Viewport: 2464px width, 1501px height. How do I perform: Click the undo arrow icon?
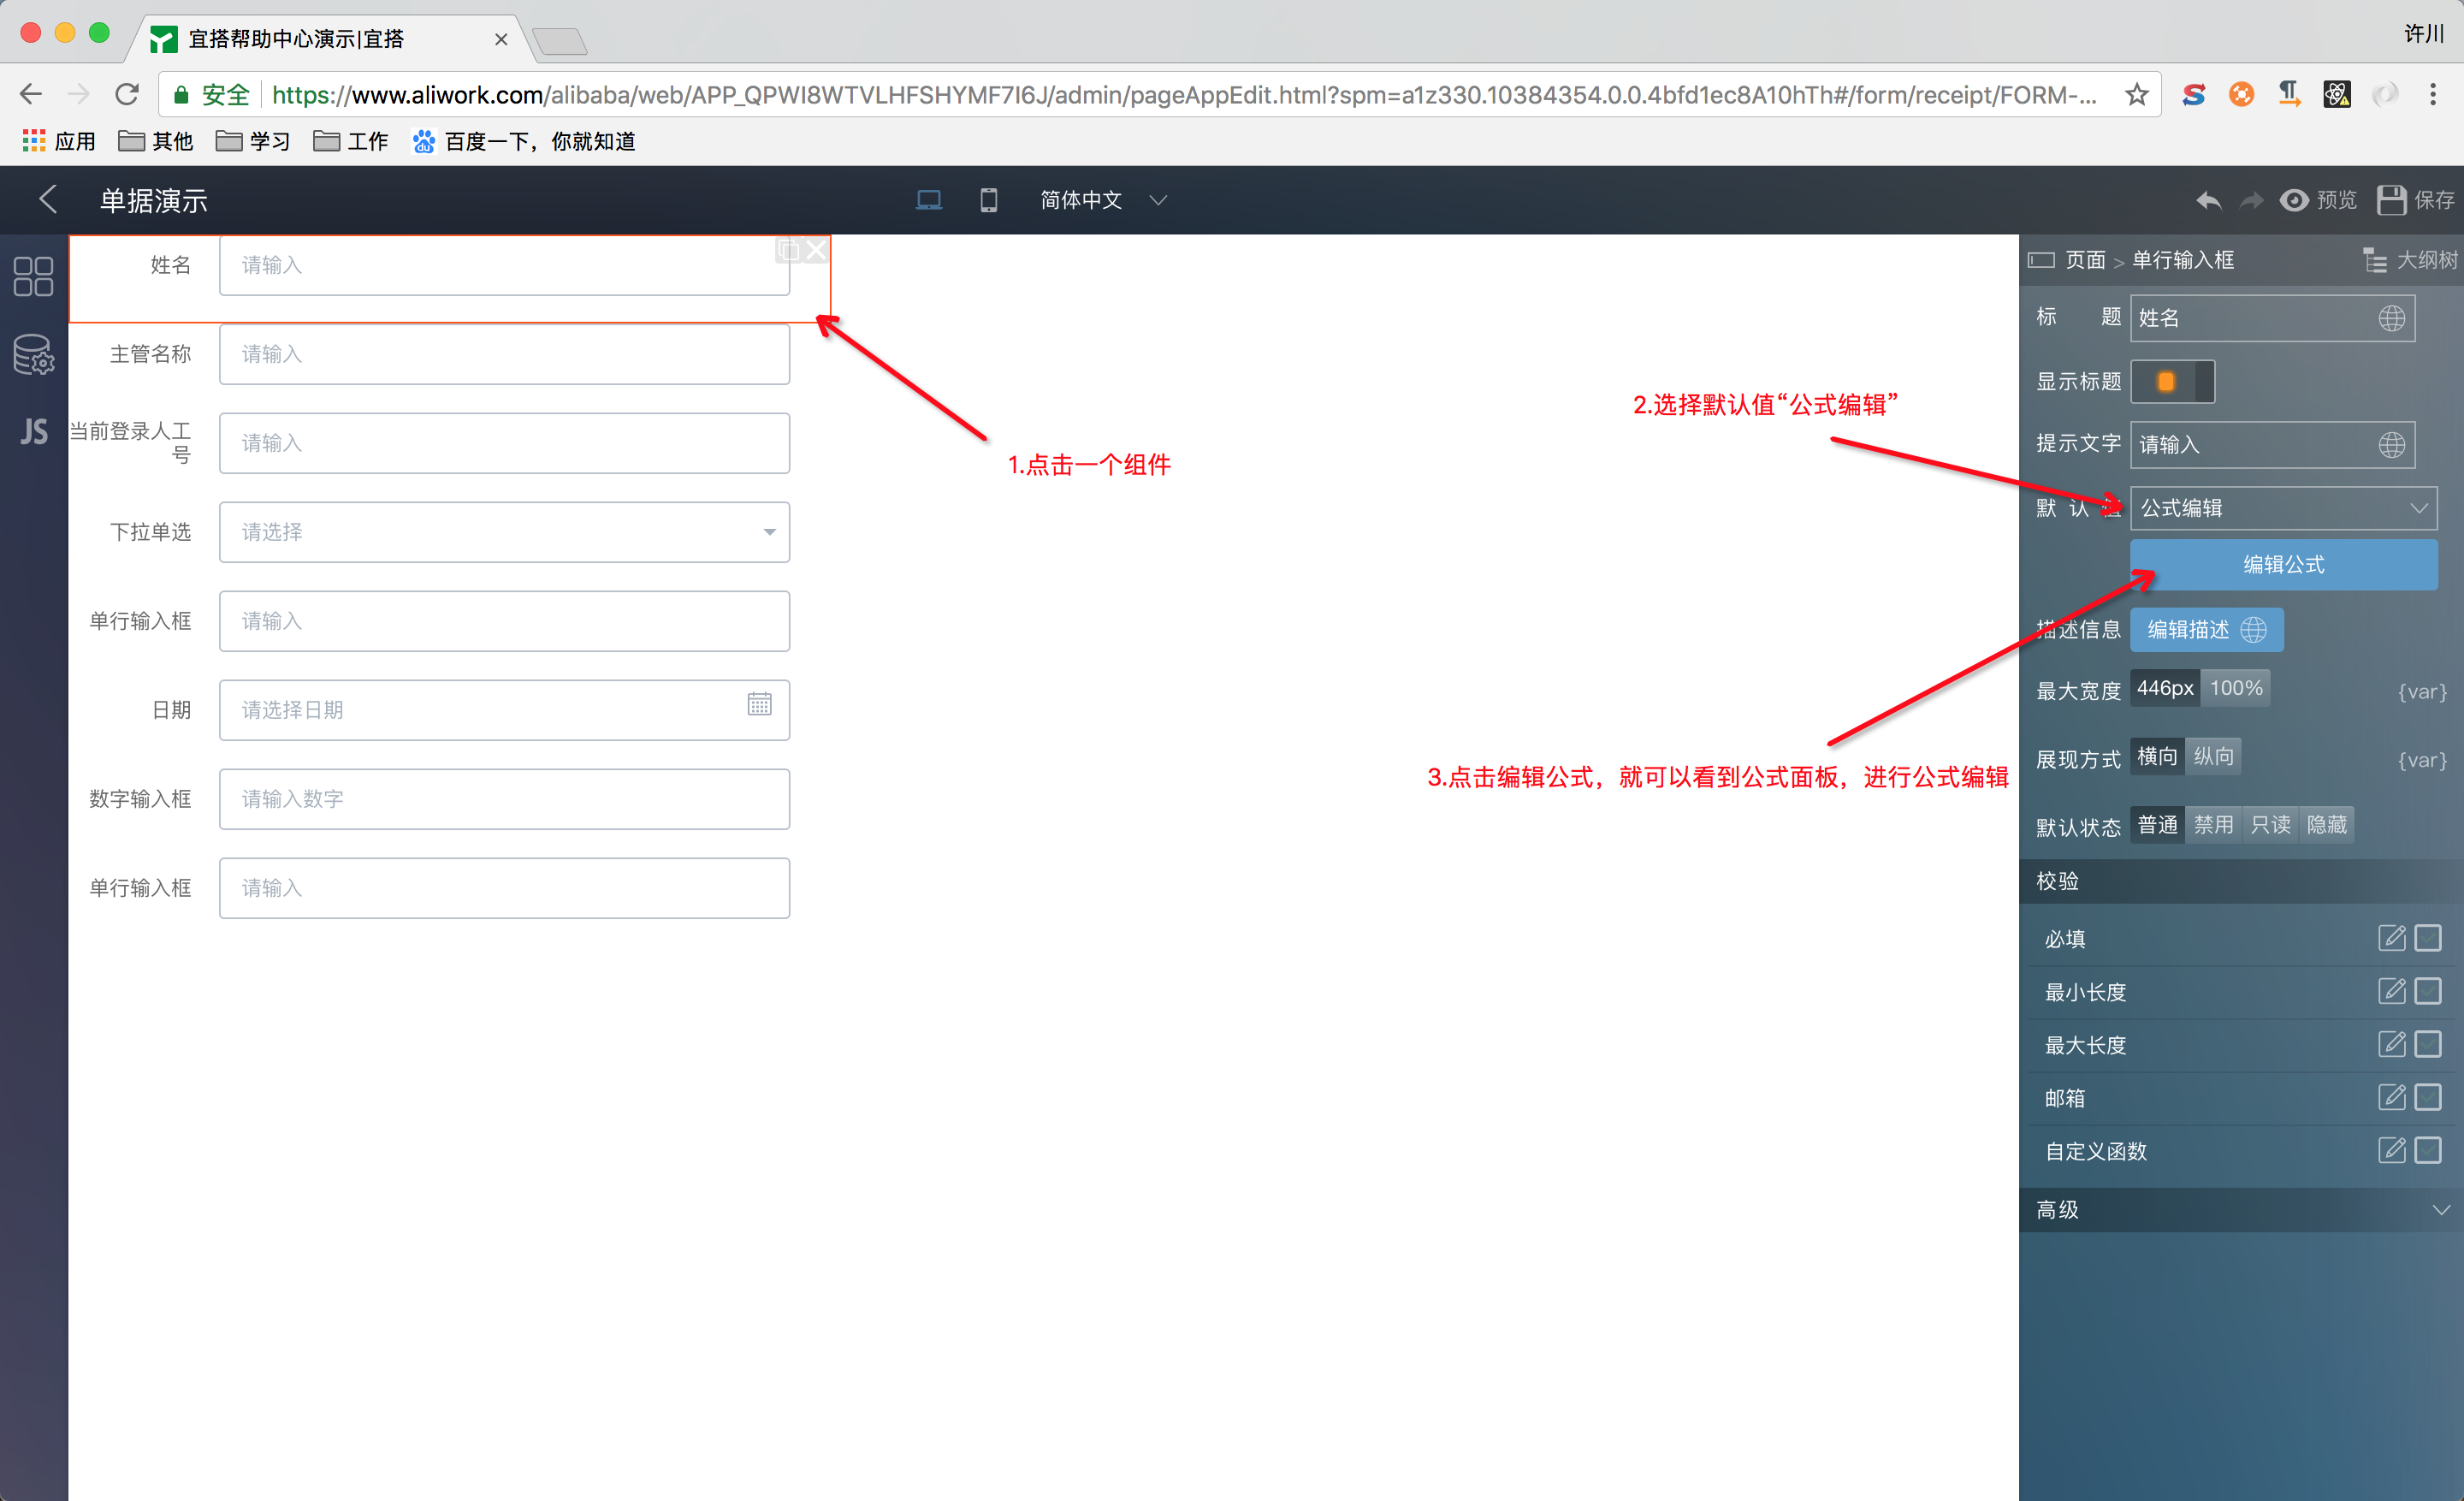tap(2208, 200)
